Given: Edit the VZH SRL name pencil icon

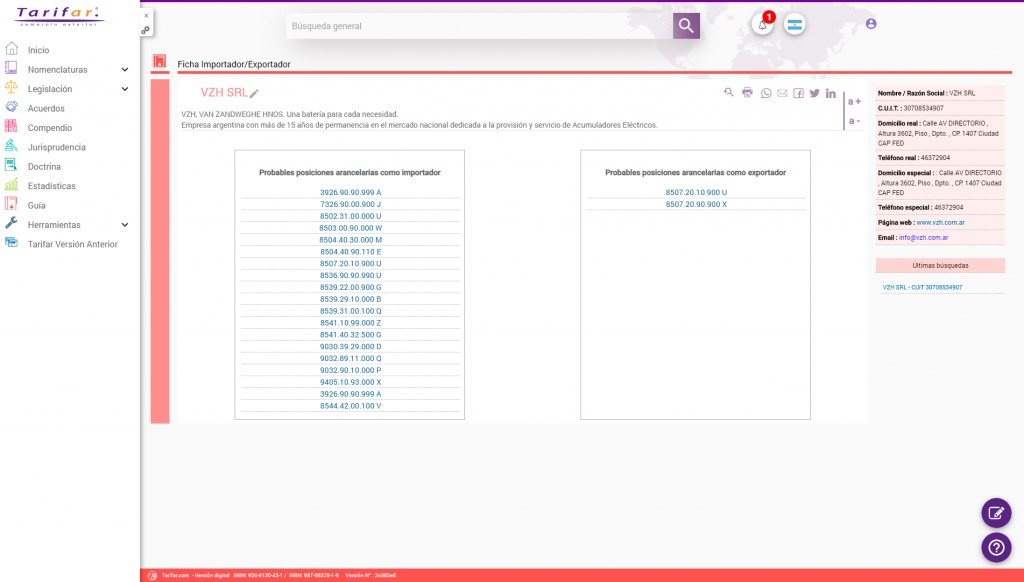Looking at the screenshot, I should (x=254, y=93).
